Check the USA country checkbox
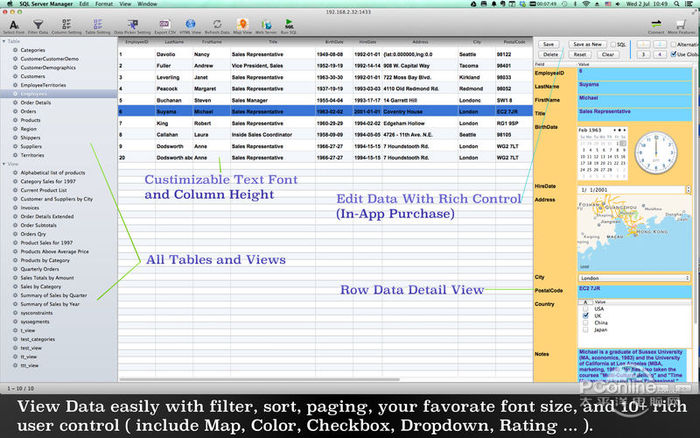This screenshot has width=700, height=438. 584,309
